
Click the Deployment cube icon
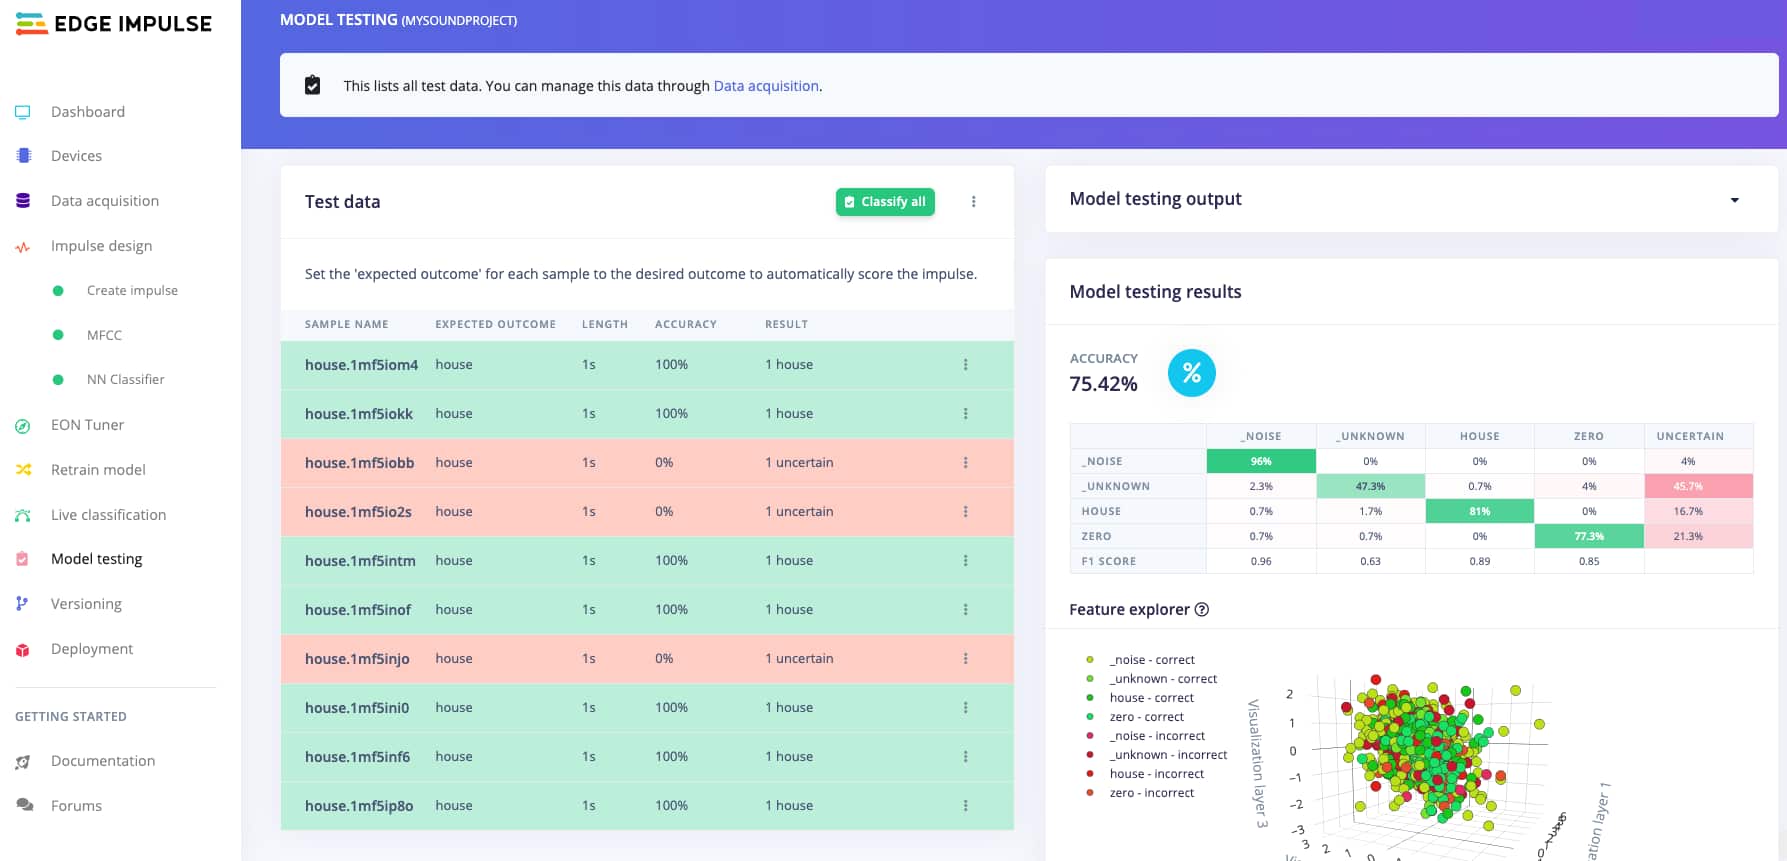[x=23, y=650]
